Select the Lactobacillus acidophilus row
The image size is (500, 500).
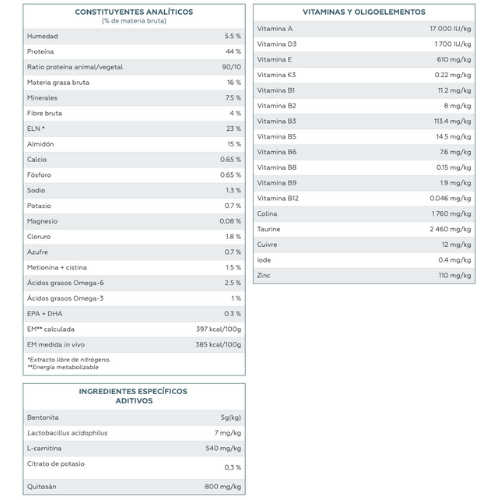134,433
